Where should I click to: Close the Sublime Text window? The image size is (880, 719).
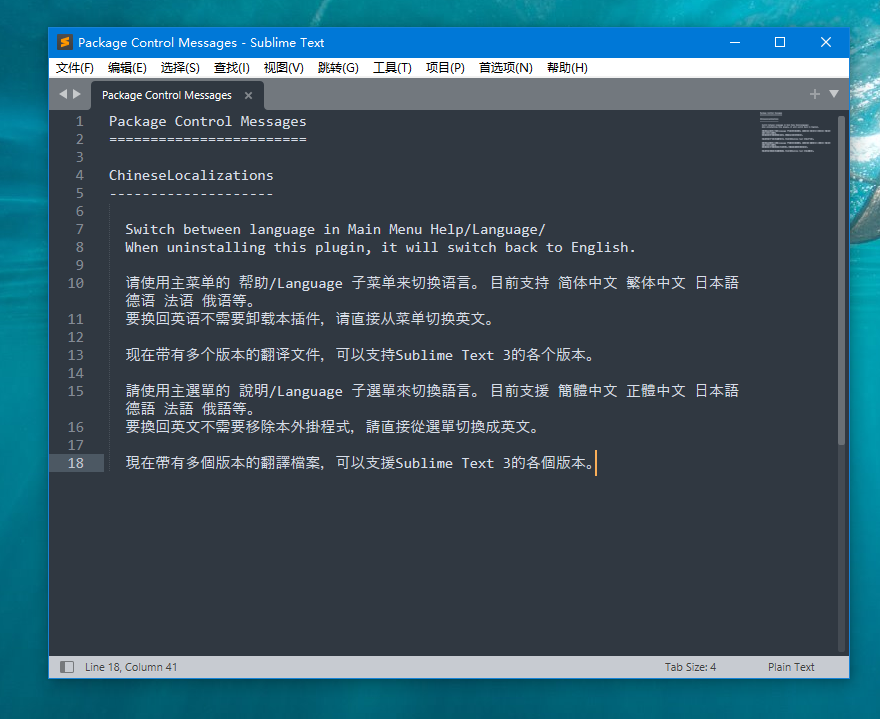coord(826,43)
